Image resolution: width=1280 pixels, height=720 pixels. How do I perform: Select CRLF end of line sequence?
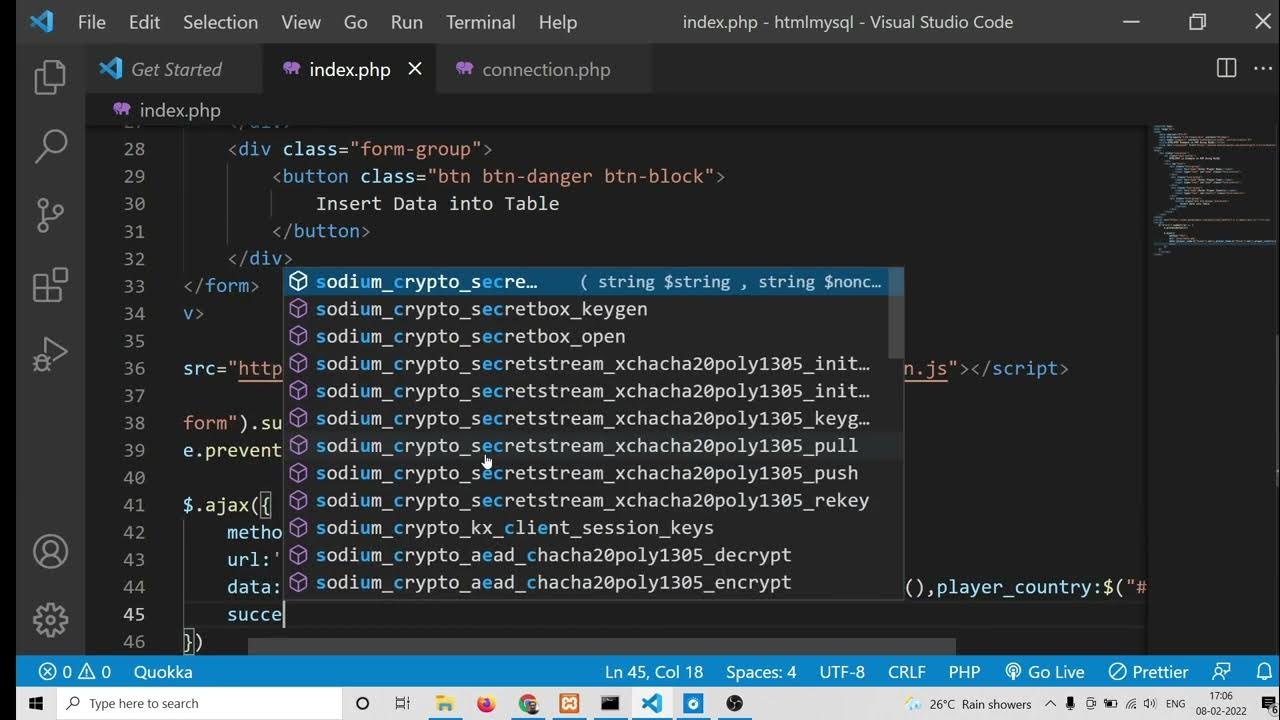[907, 672]
